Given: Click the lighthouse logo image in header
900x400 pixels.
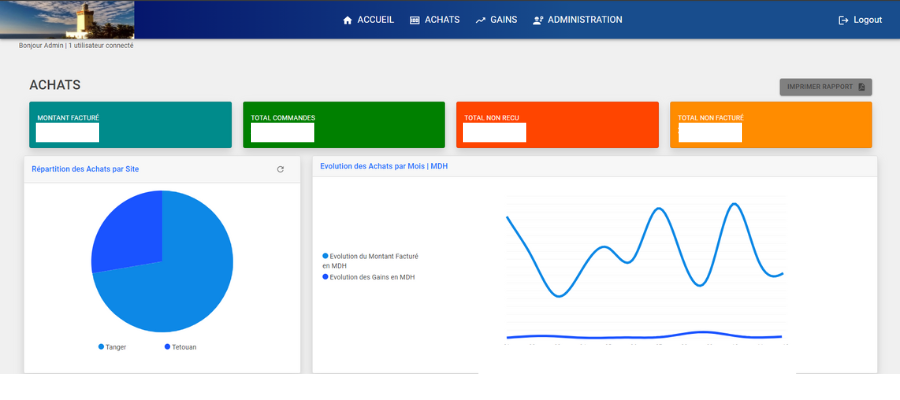Looking at the screenshot, I should pyautogui.click(x=67, y=20).
